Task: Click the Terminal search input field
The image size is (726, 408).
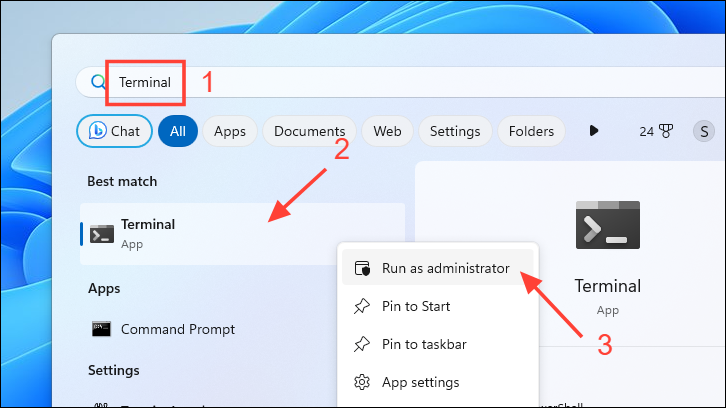Action: pyautogui.click(x=398, y=82)
